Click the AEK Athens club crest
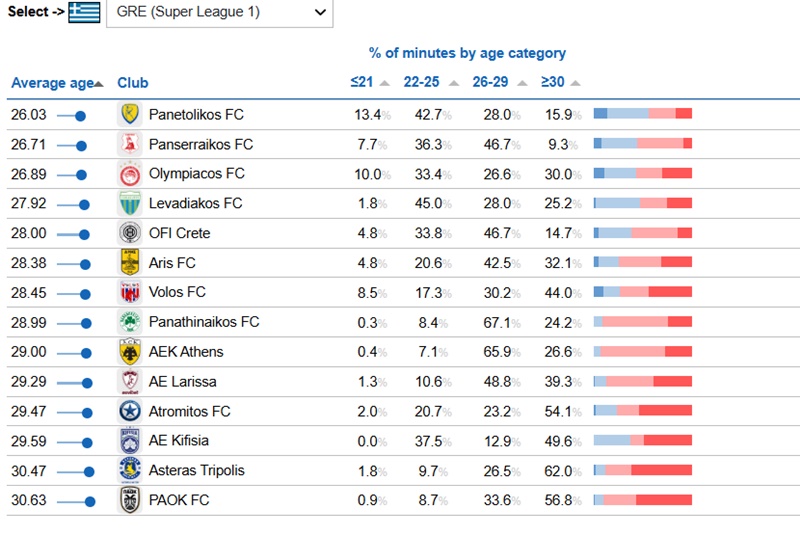Screen dimensions: 800x535 point(129,352)
